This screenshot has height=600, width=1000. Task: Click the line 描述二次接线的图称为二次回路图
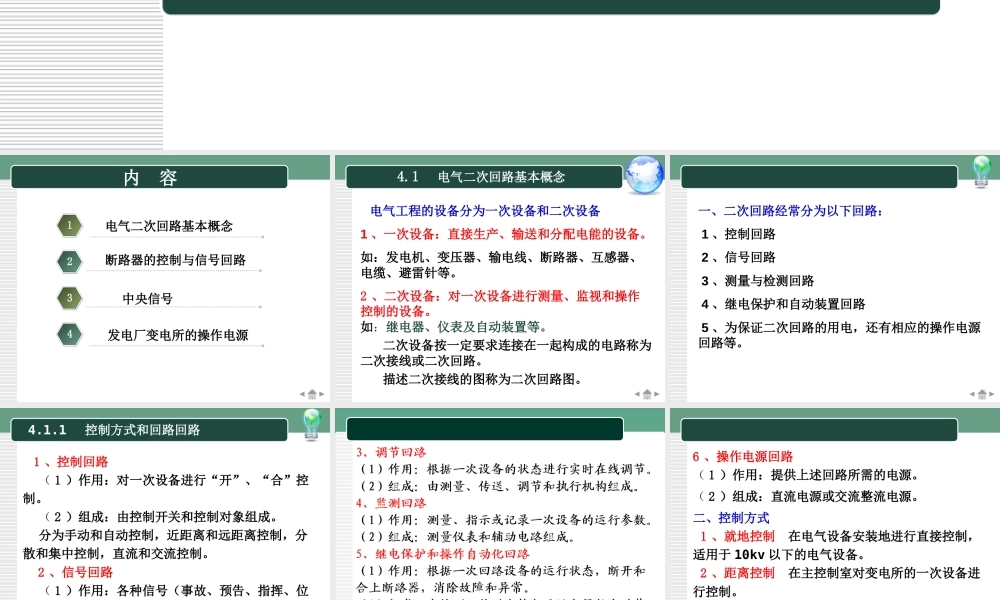(x=483, y=379)
